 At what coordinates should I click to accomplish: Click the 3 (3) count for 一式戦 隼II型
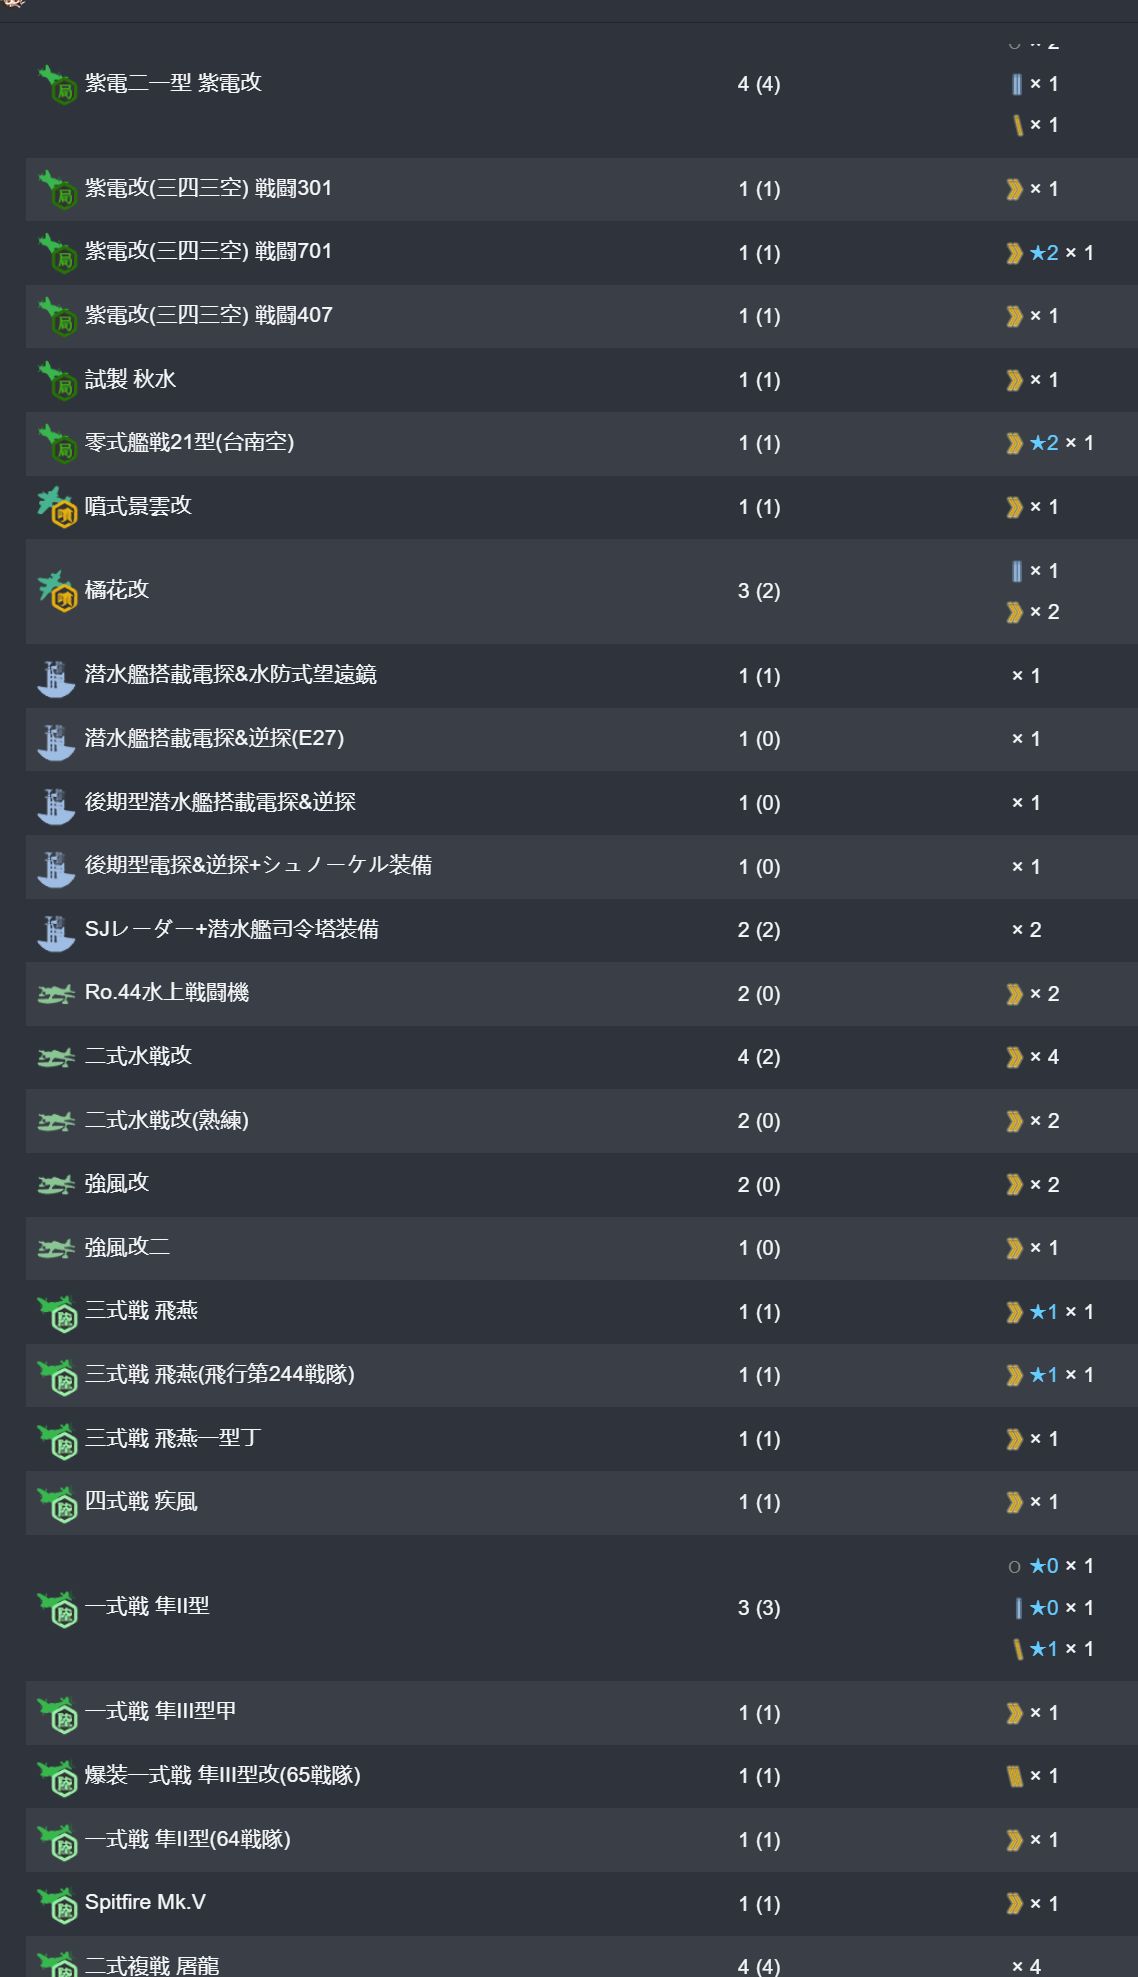point(758,1608)
